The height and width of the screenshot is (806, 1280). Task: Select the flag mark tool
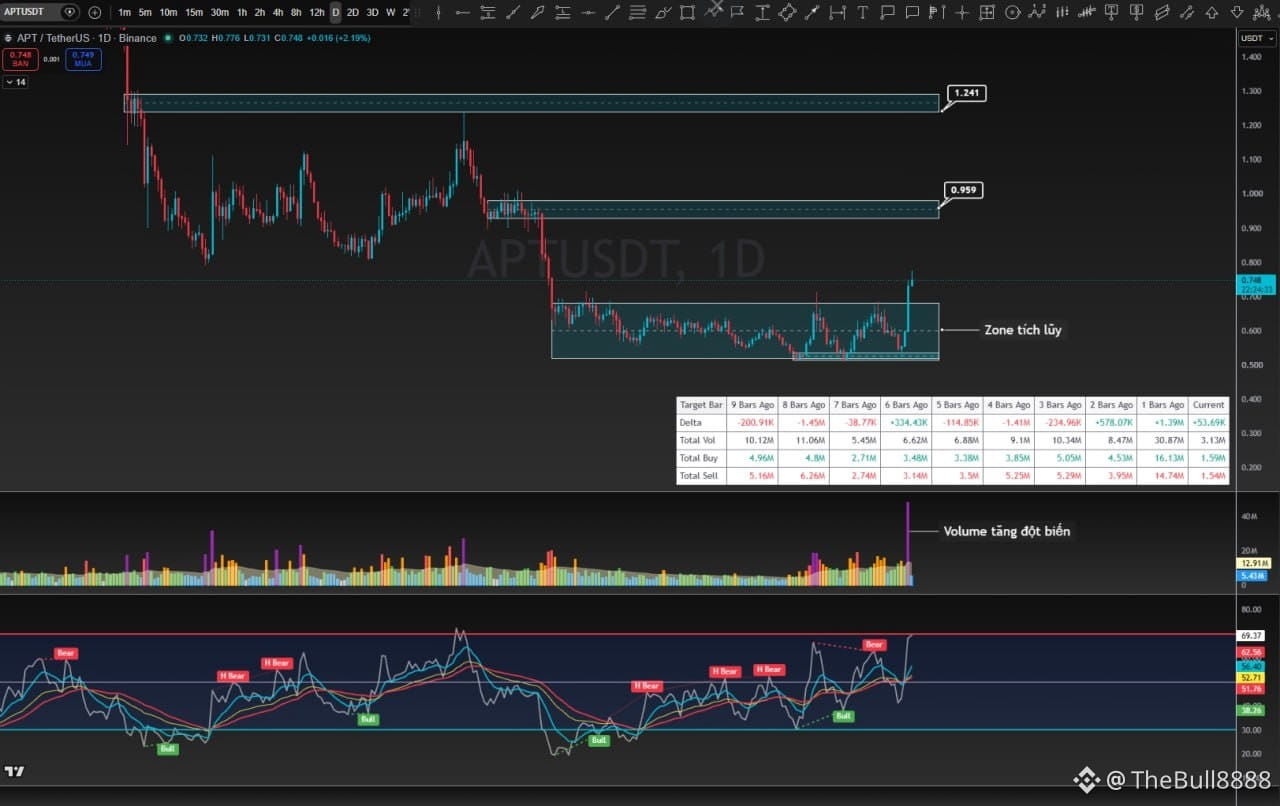click(737, 13)
